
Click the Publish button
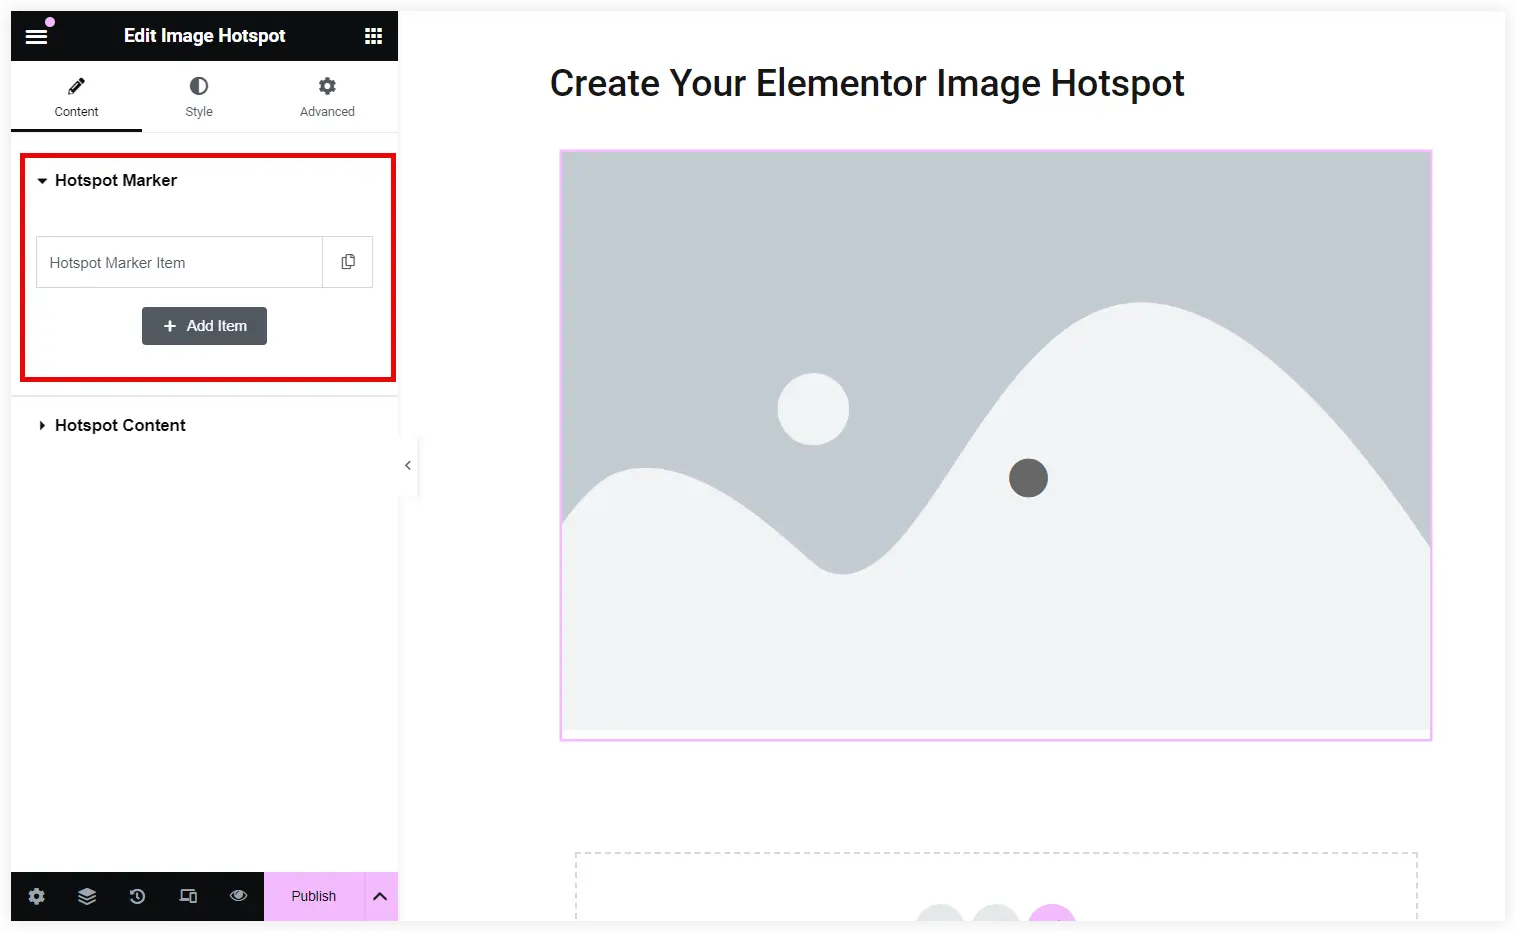pyautogui.click(x=314, y=896)
